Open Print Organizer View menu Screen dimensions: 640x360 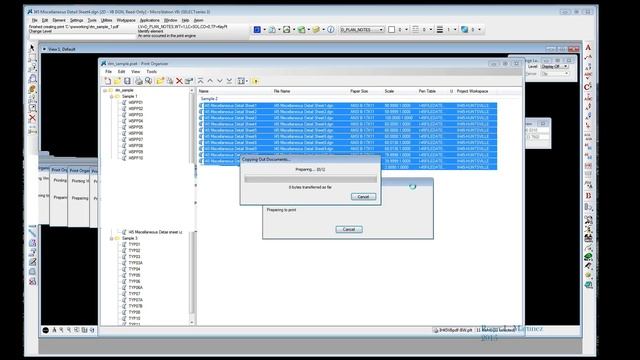[x=136, y=71]
